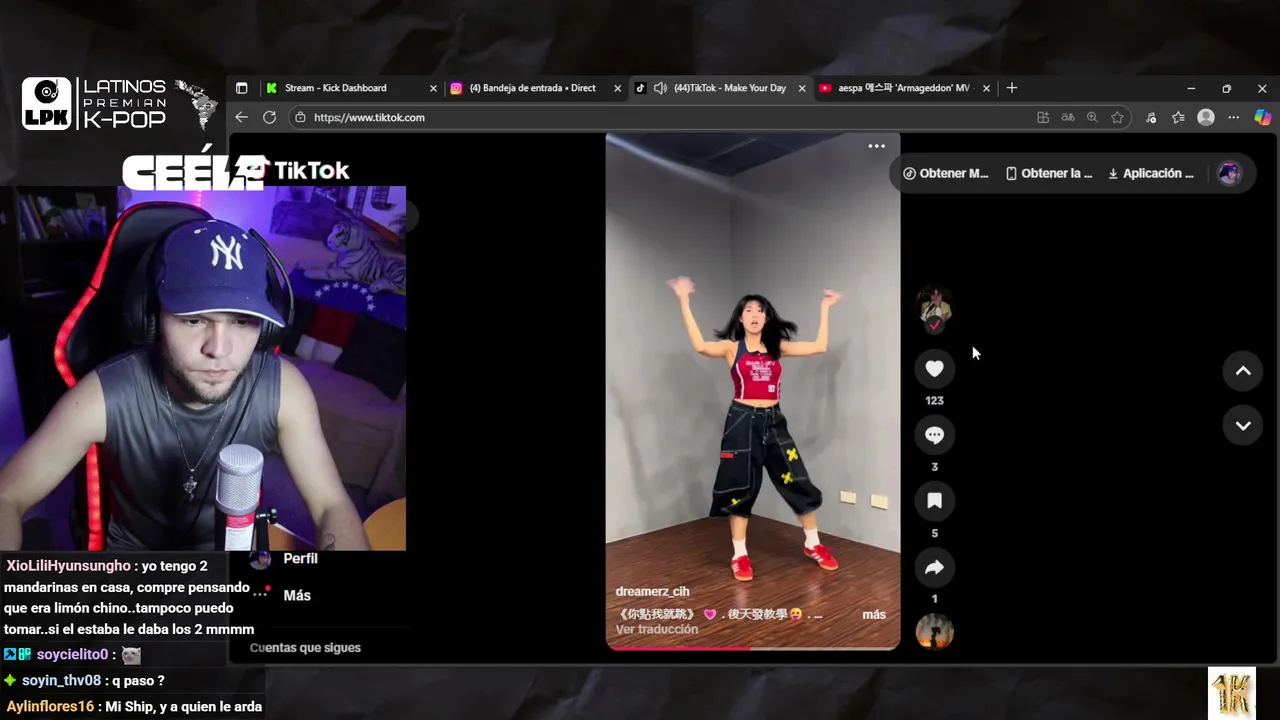
Task: Share the TikTok video
Action: pyautogui.click(x=934, y=568)
